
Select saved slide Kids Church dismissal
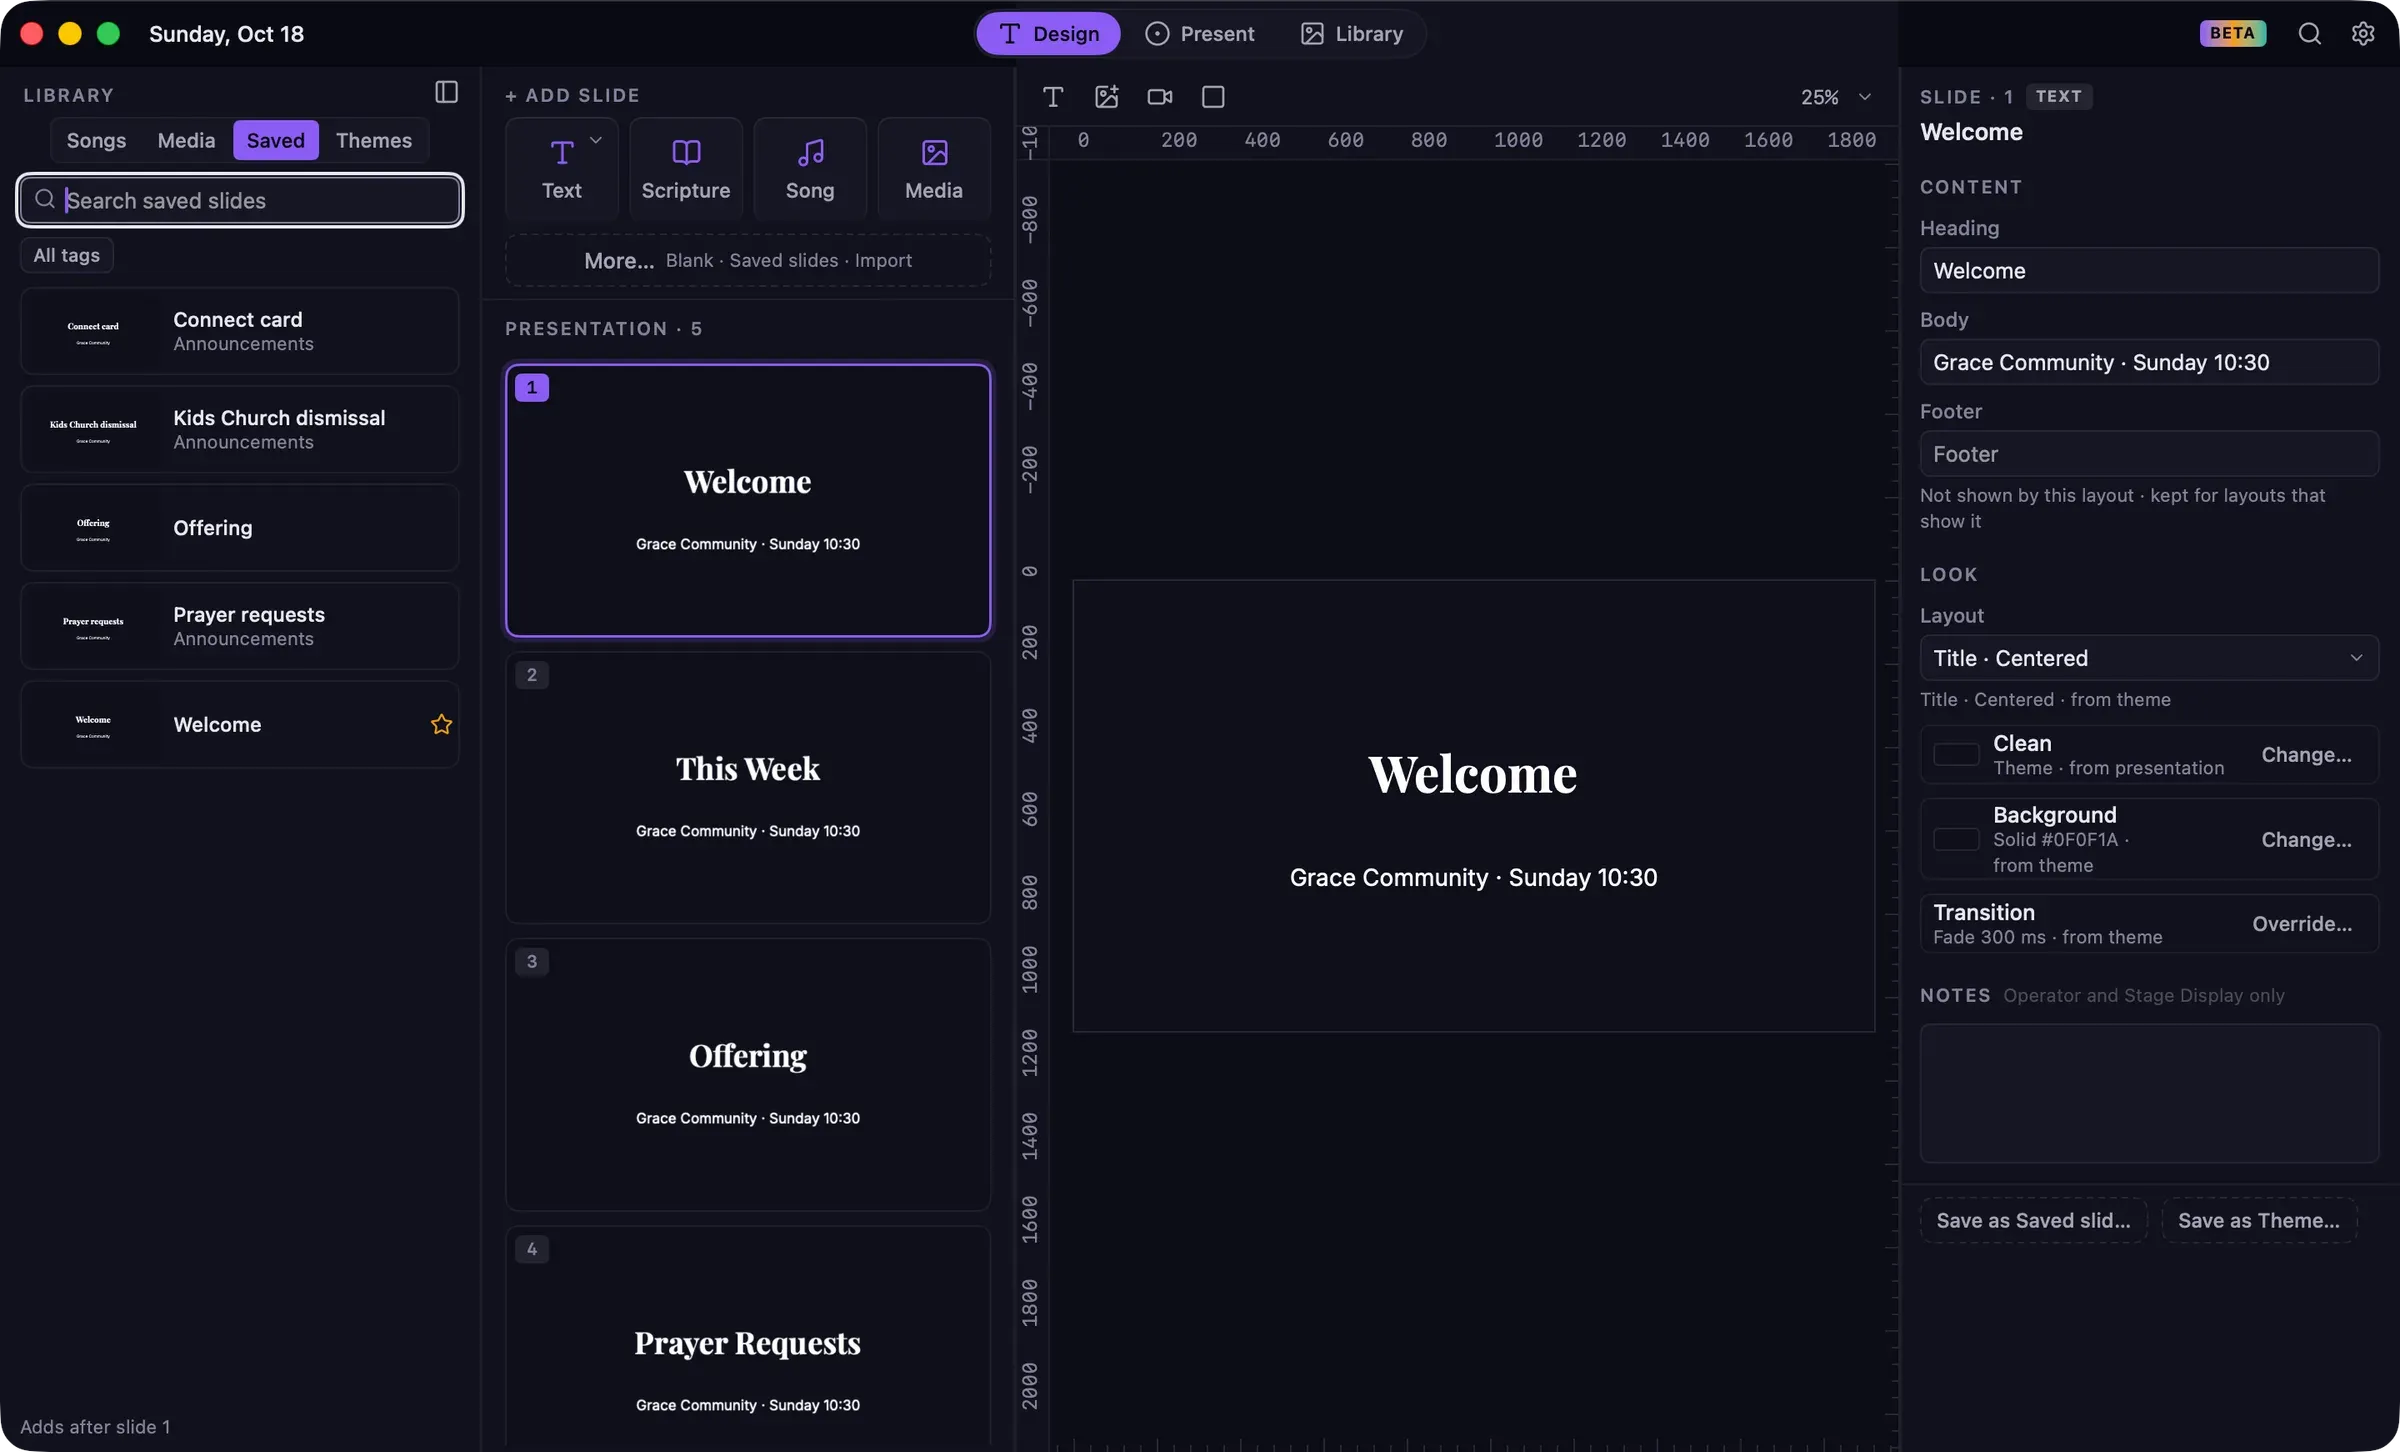[240, 429]
